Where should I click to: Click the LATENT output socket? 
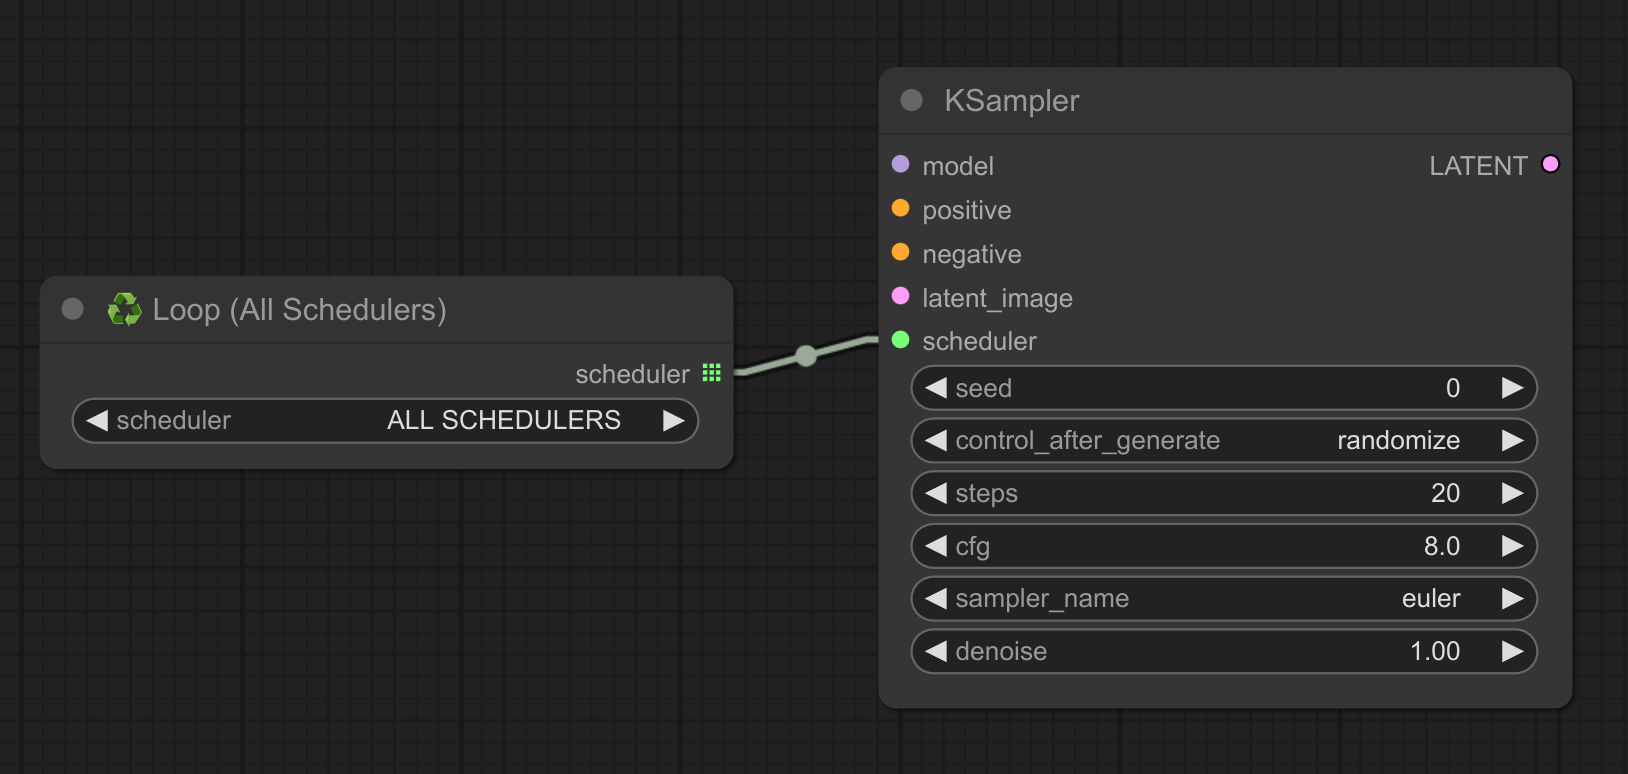pyautogui.click(x=1550, y=164)
